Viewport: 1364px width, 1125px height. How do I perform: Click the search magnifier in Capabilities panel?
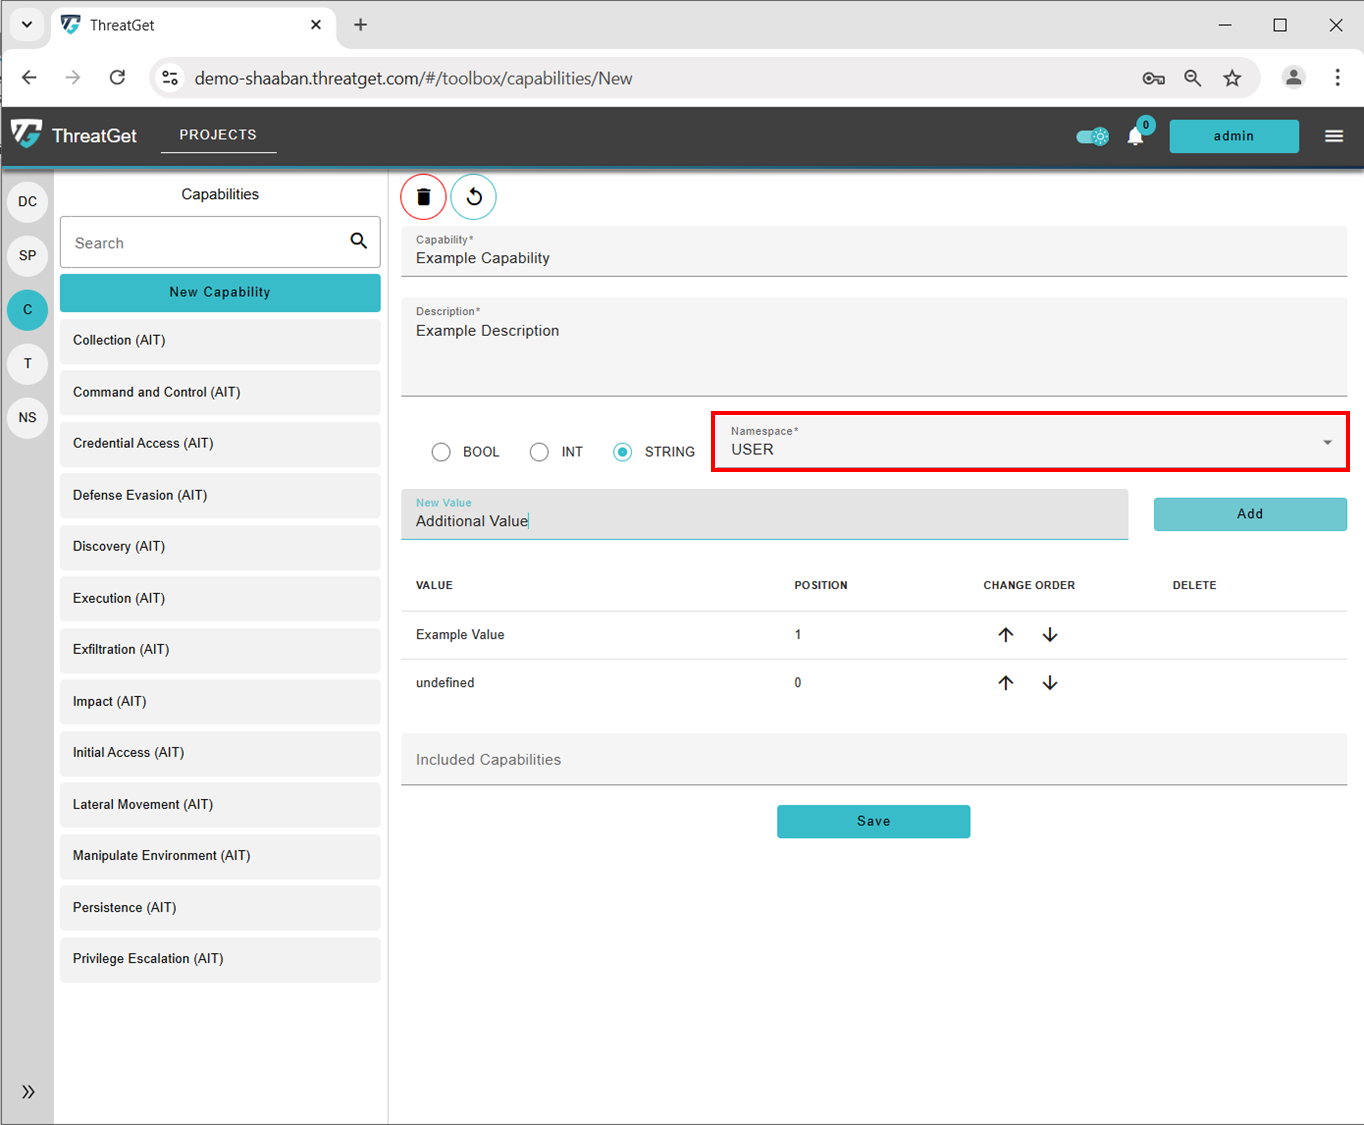pyautogui.click(x=358, y=241)
